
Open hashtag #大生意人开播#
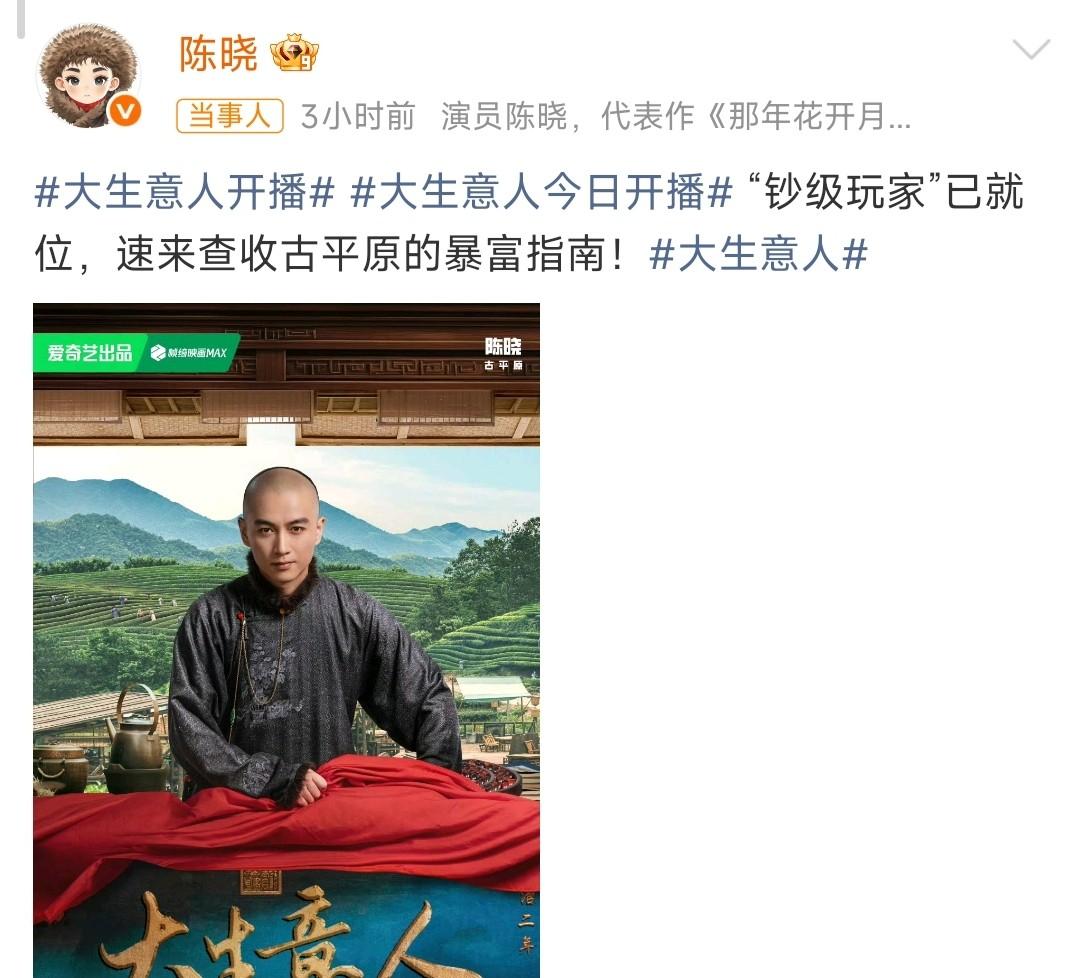185,192
